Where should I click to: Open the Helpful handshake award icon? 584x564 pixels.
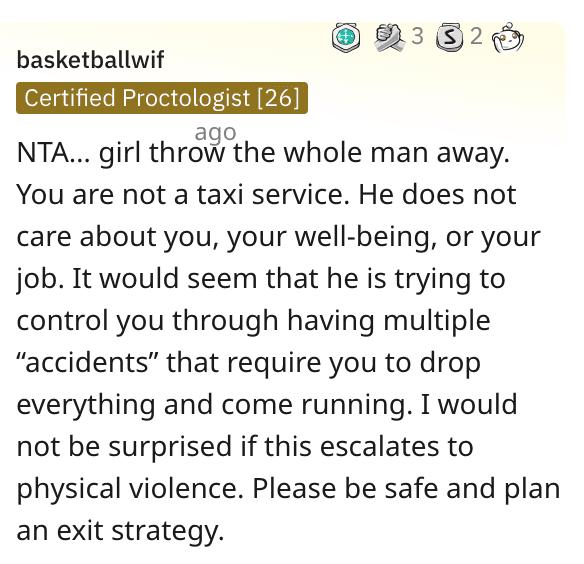tap(390, 37)
